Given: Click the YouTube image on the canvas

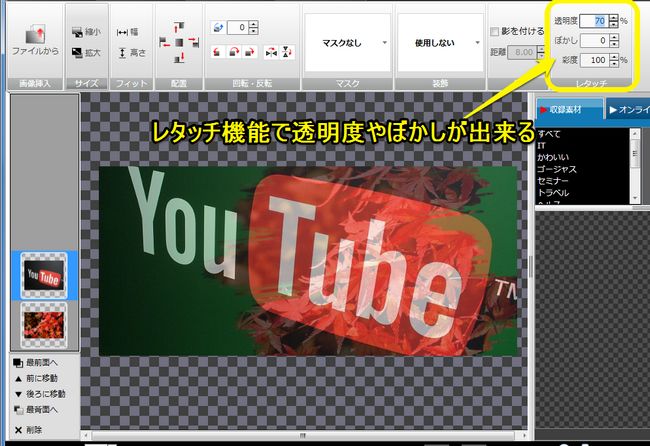Looking at the screenshot, I should coord(308,261).
